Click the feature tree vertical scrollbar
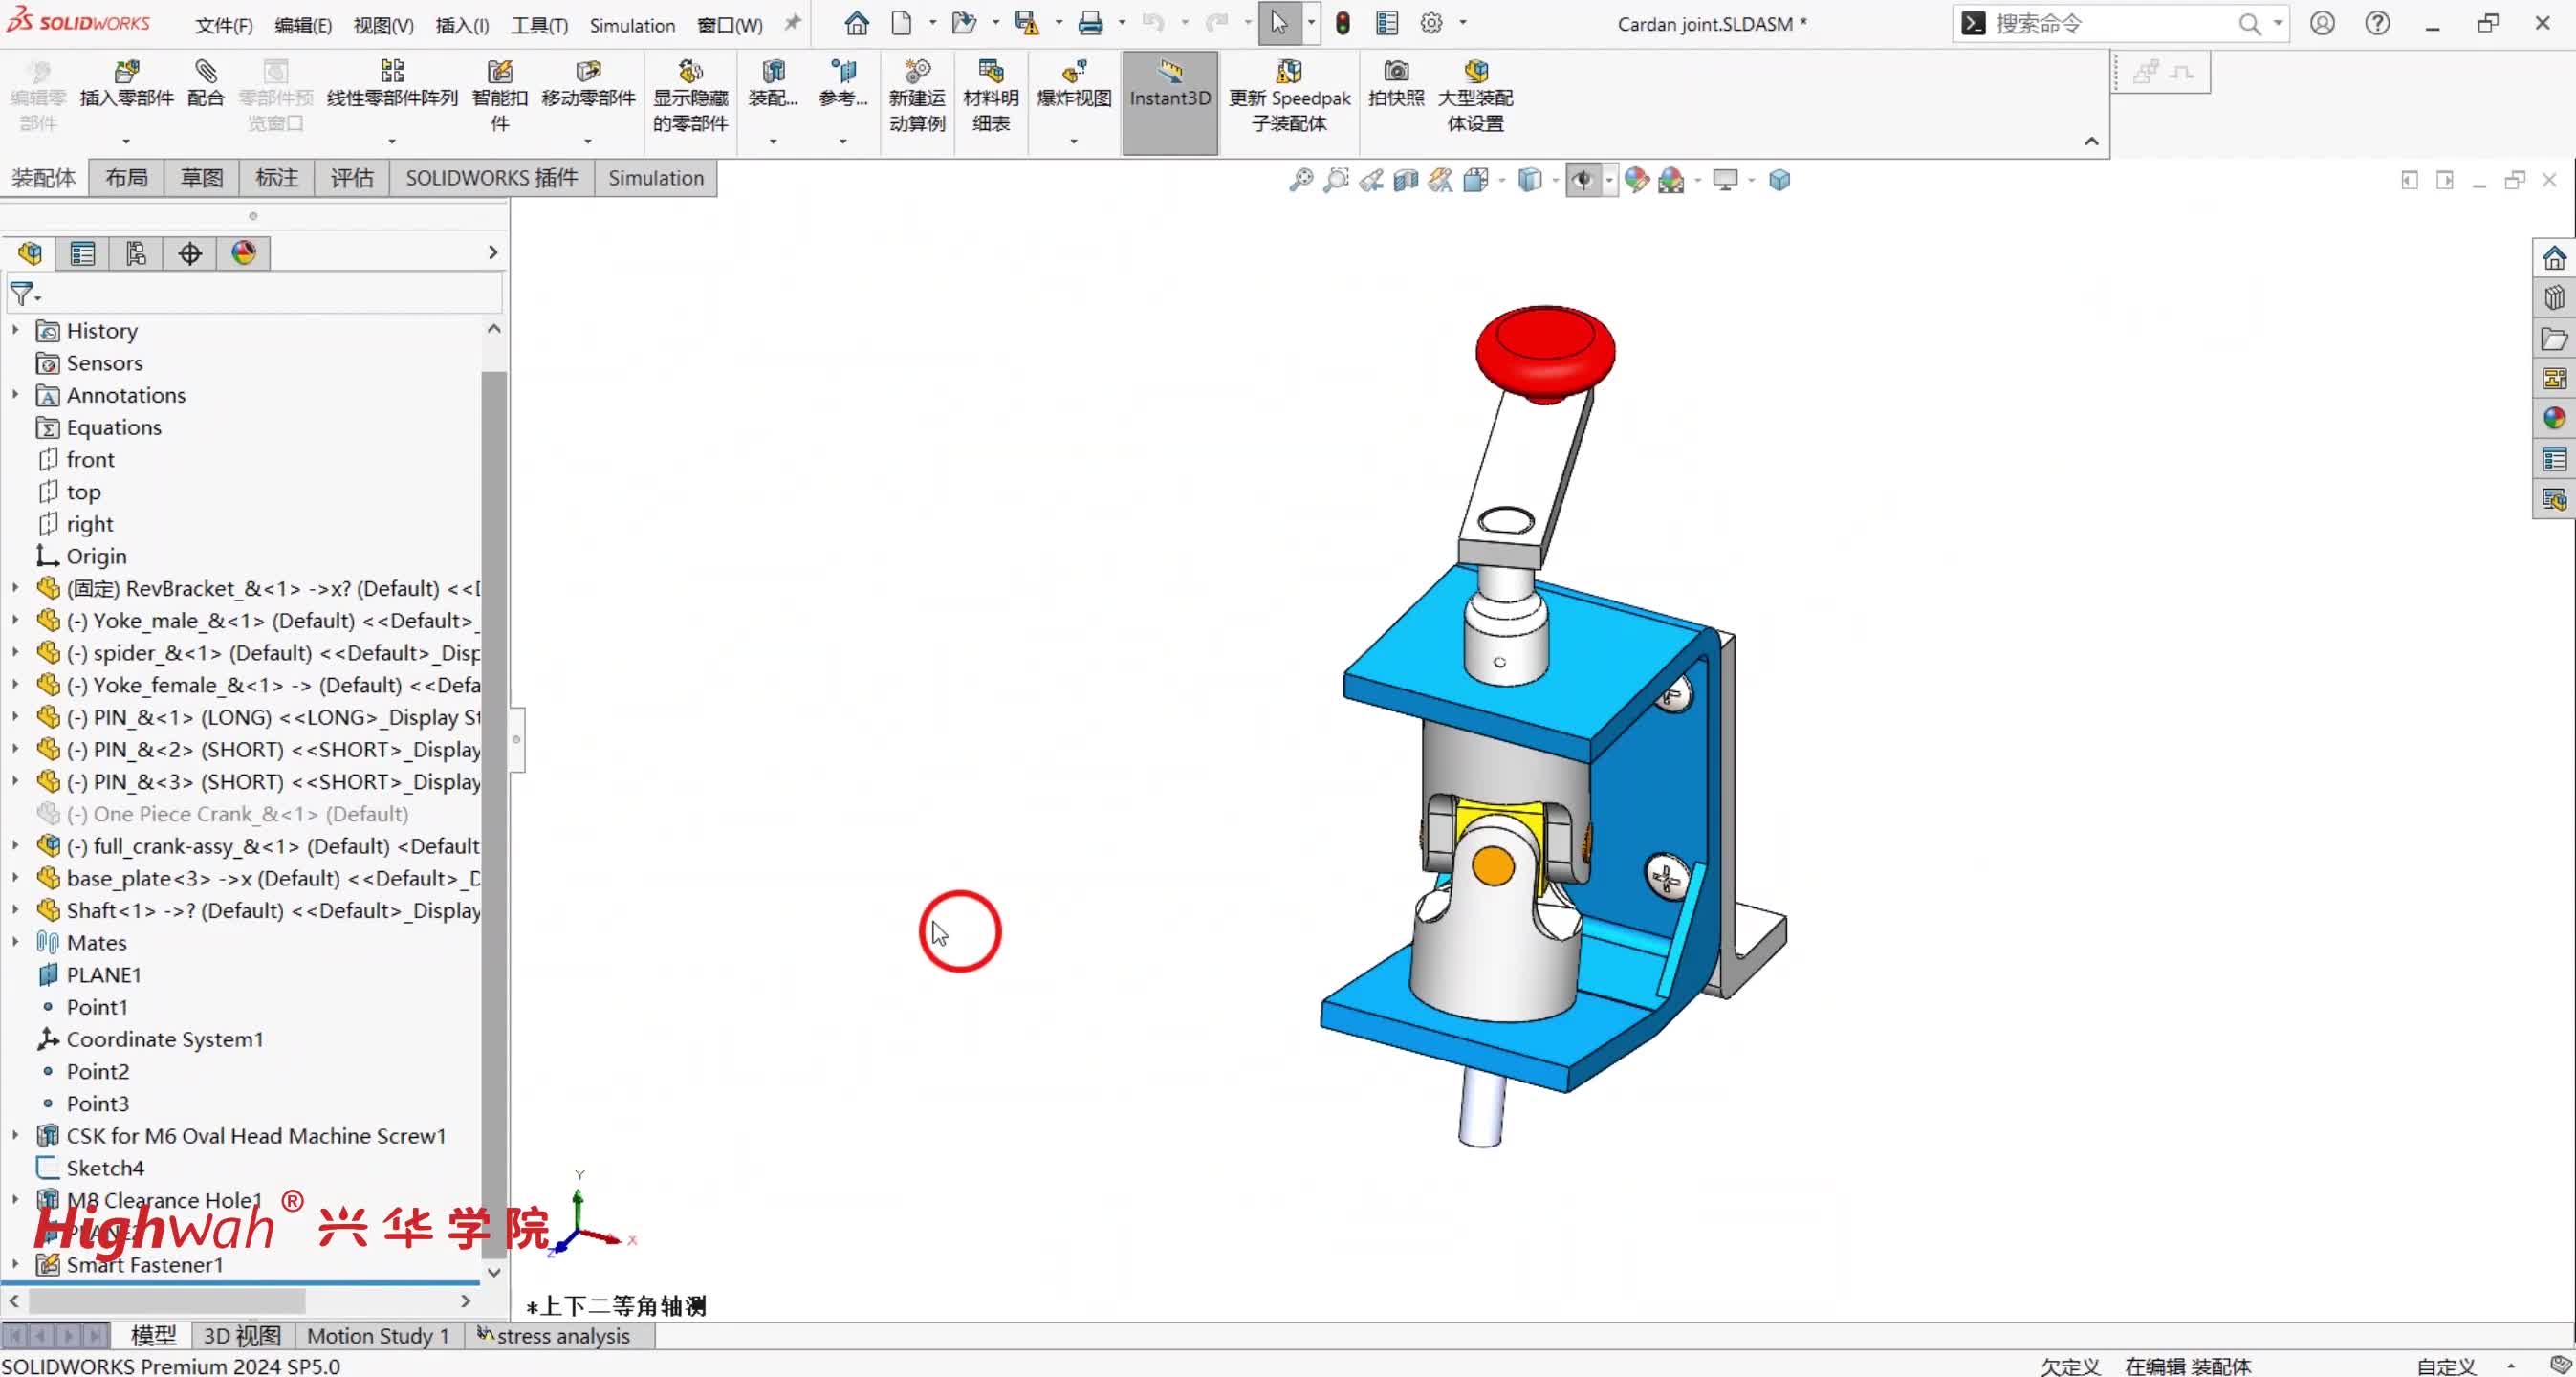This screenshot has height=1377, width=2576. (x=493, y=800)
